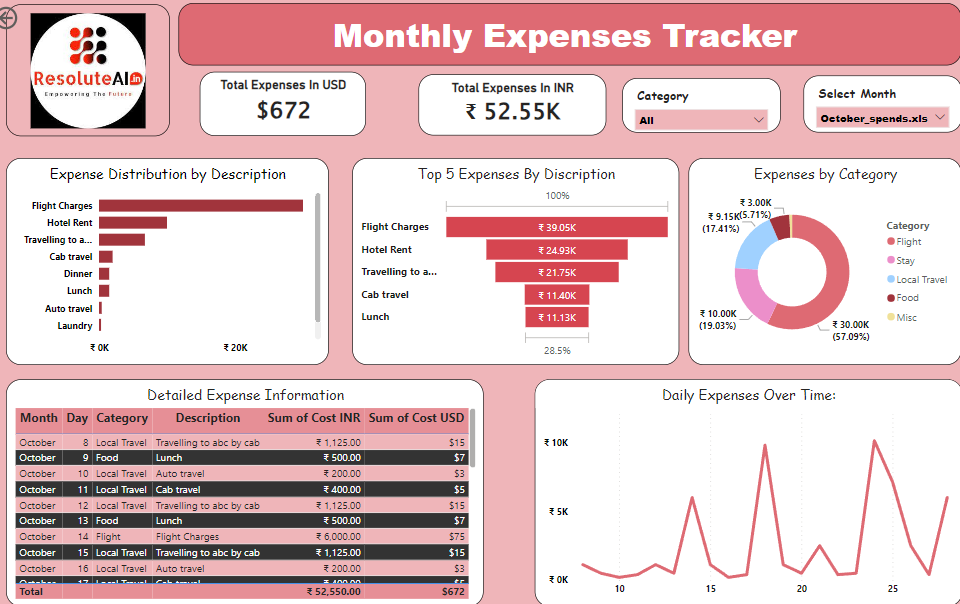Expand the Category chevron arrow
Viewport: 960px width, 604px height.
pyautogui.click(x=758, y=120)
